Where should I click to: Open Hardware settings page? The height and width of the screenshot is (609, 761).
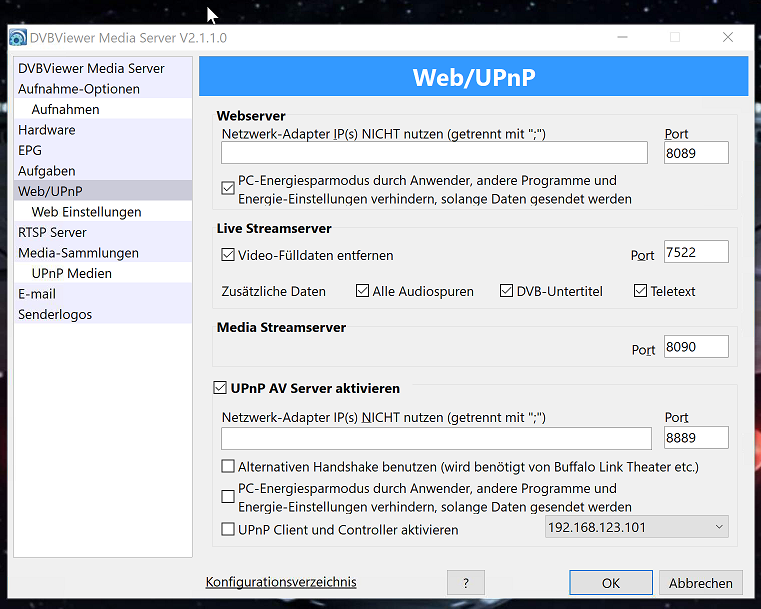point(103,130)
